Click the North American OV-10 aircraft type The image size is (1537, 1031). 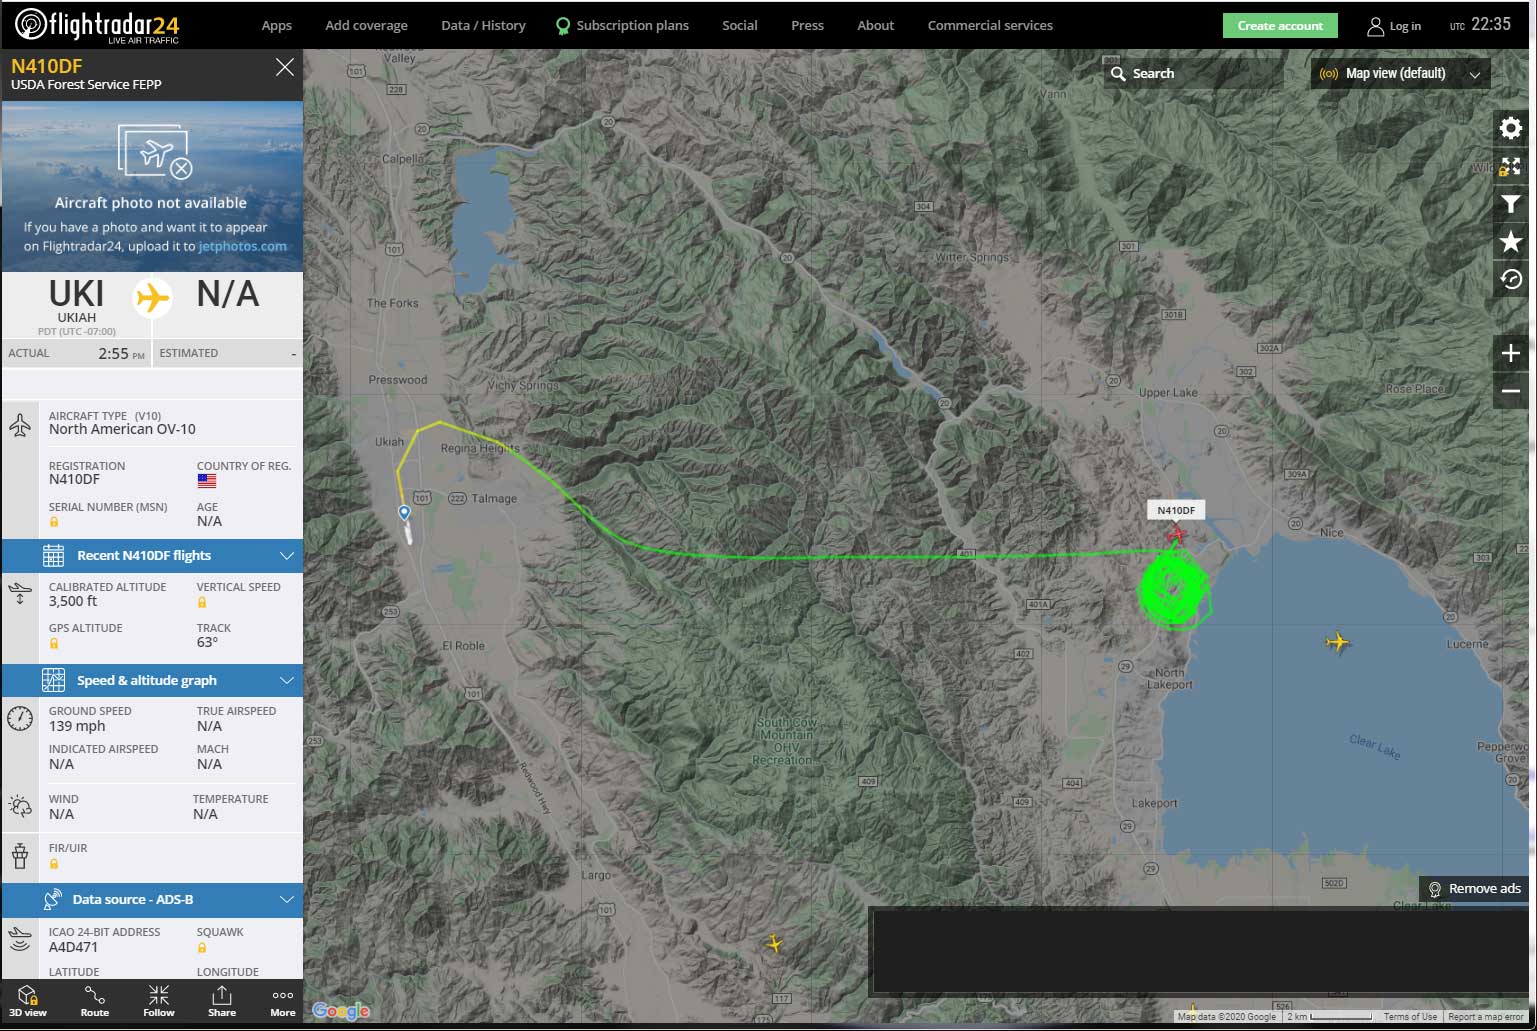122,429
